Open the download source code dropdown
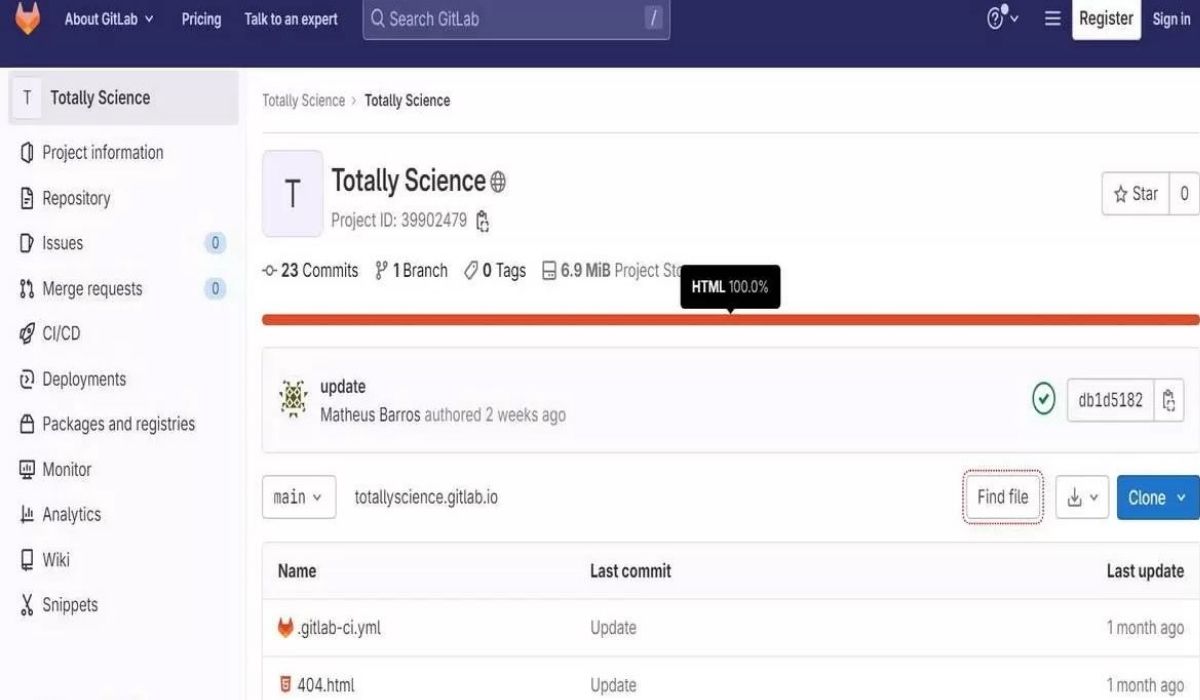 tap(1082, 497)
